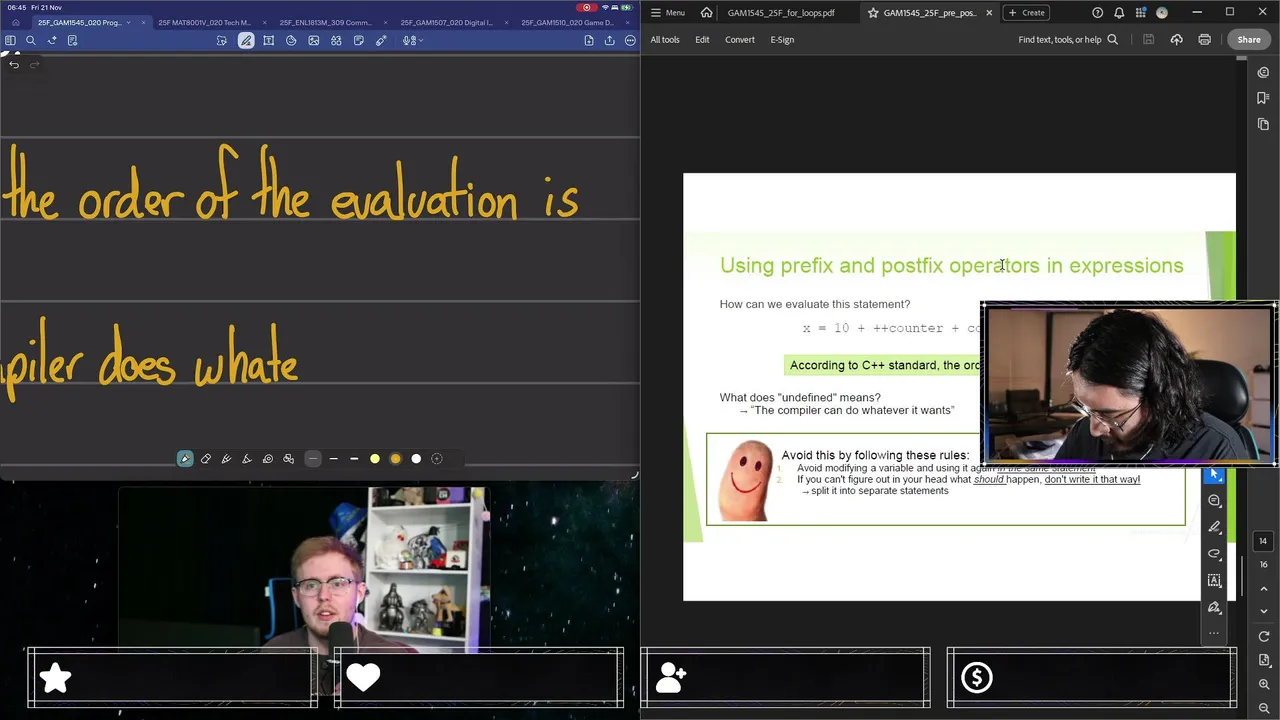This screenshot has width=1280, height=720.
Task: Select the Acrobat text box tool
Action: pos(1215,580)
